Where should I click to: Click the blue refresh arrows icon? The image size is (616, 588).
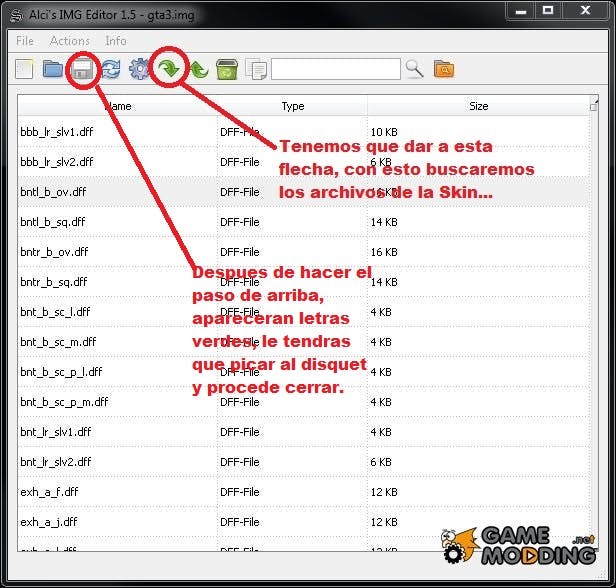coord(111,69)
